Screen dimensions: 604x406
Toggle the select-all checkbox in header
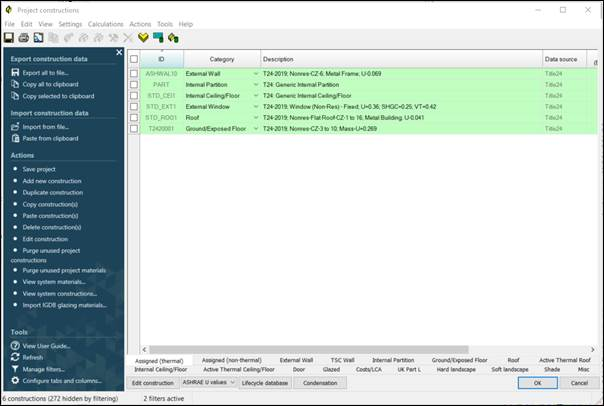tap(134, 59)
